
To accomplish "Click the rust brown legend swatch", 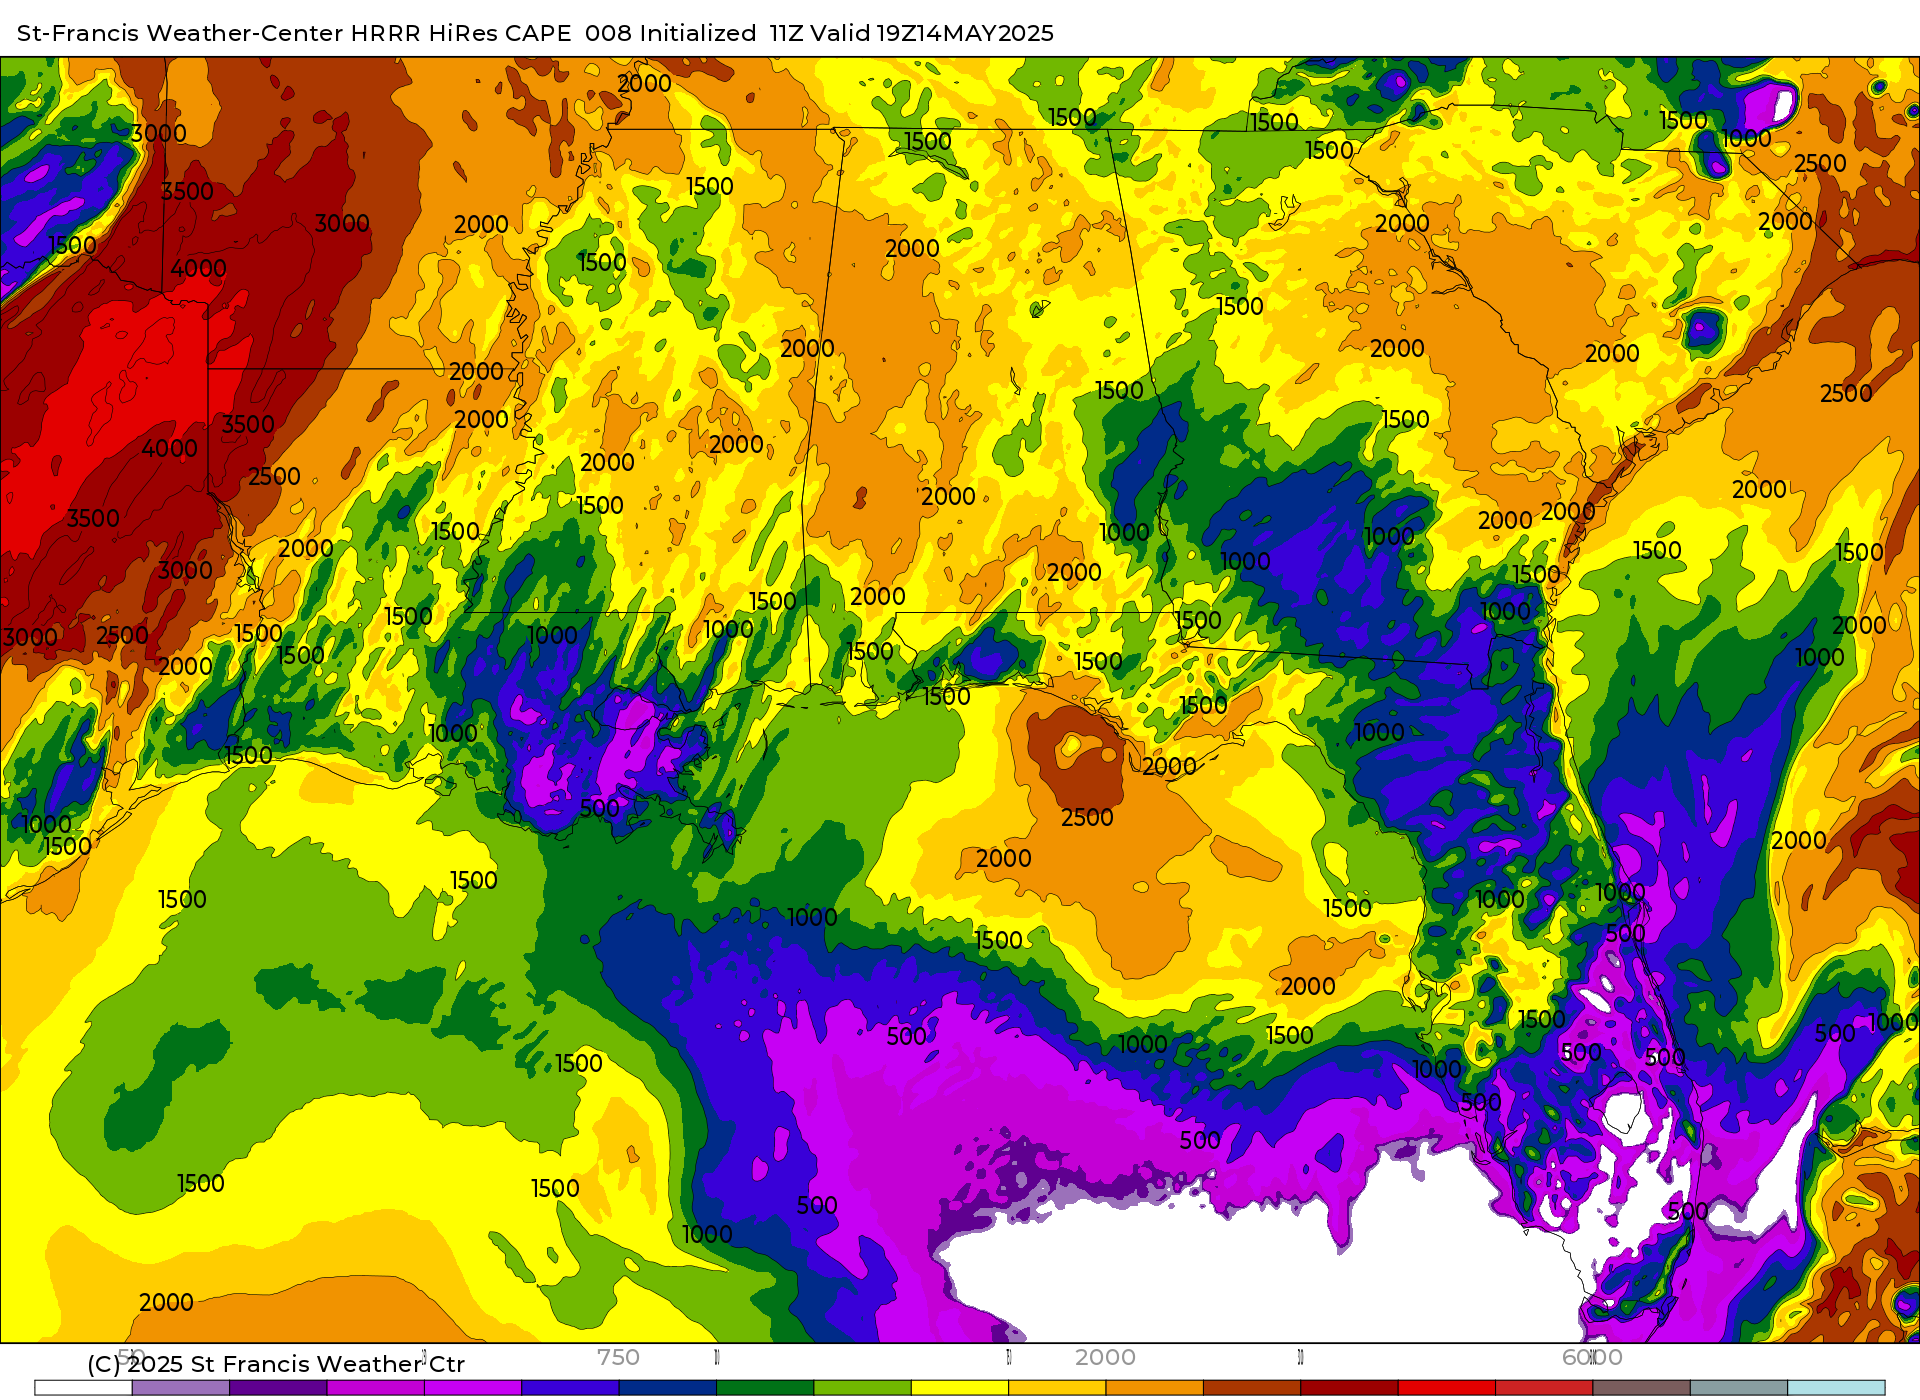I will coord(1252,1388).
